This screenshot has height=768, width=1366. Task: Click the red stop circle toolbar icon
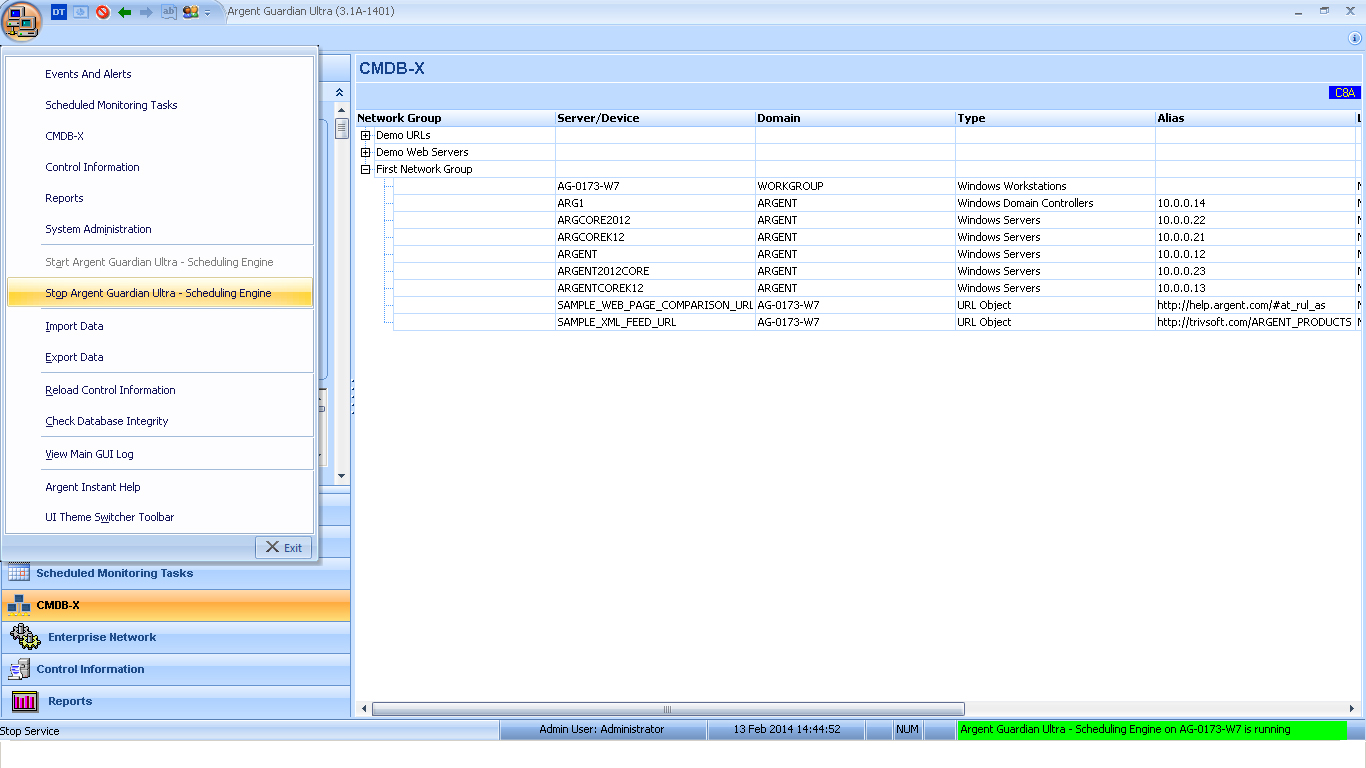point(102,12)
